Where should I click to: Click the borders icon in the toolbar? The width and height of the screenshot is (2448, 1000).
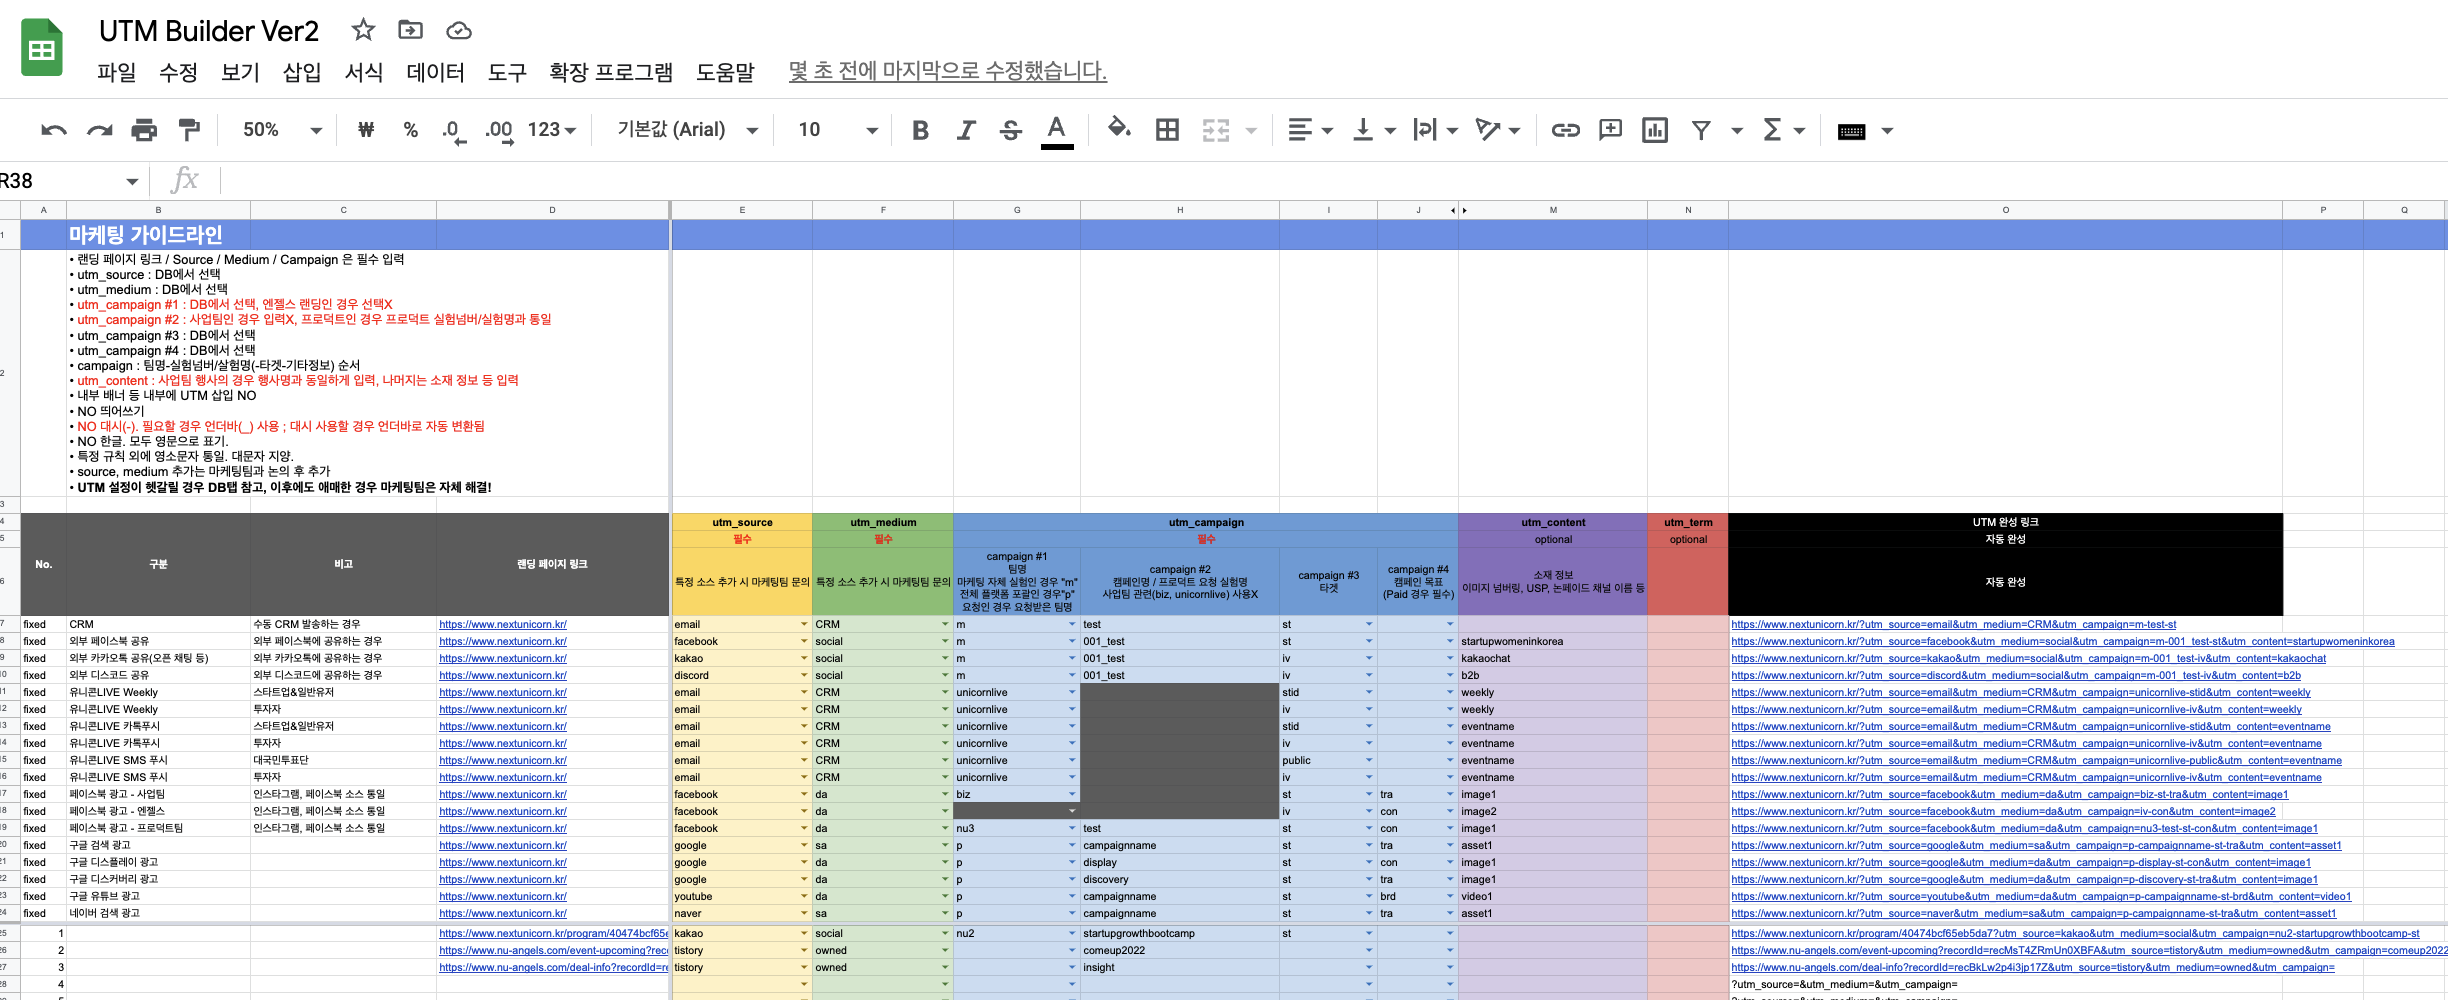coord(1166,130)
